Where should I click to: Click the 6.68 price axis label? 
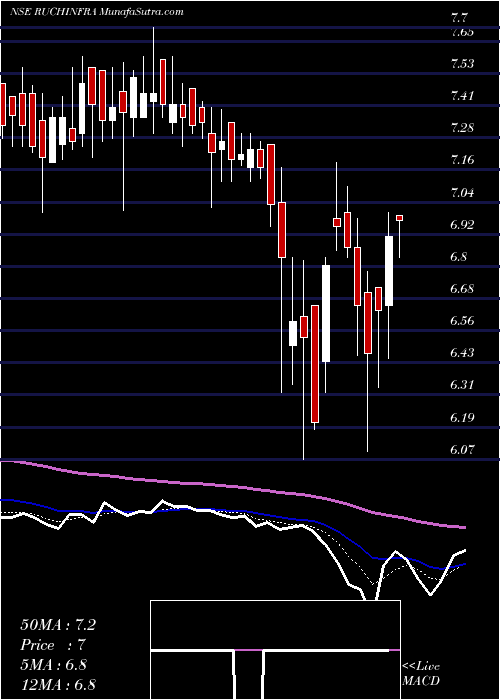pyautogui.click(x=462, y=289)
